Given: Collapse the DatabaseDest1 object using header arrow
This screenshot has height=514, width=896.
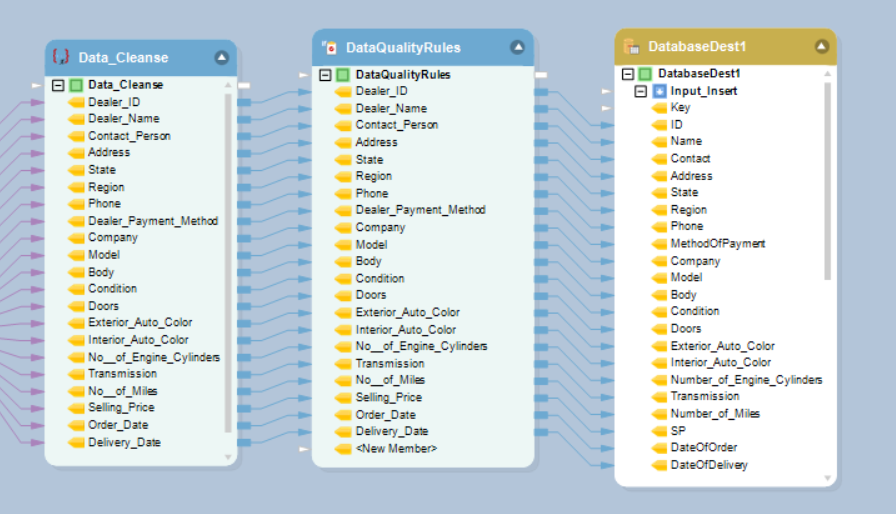Looking at the screenshot, I should click(x=821, y=46).
